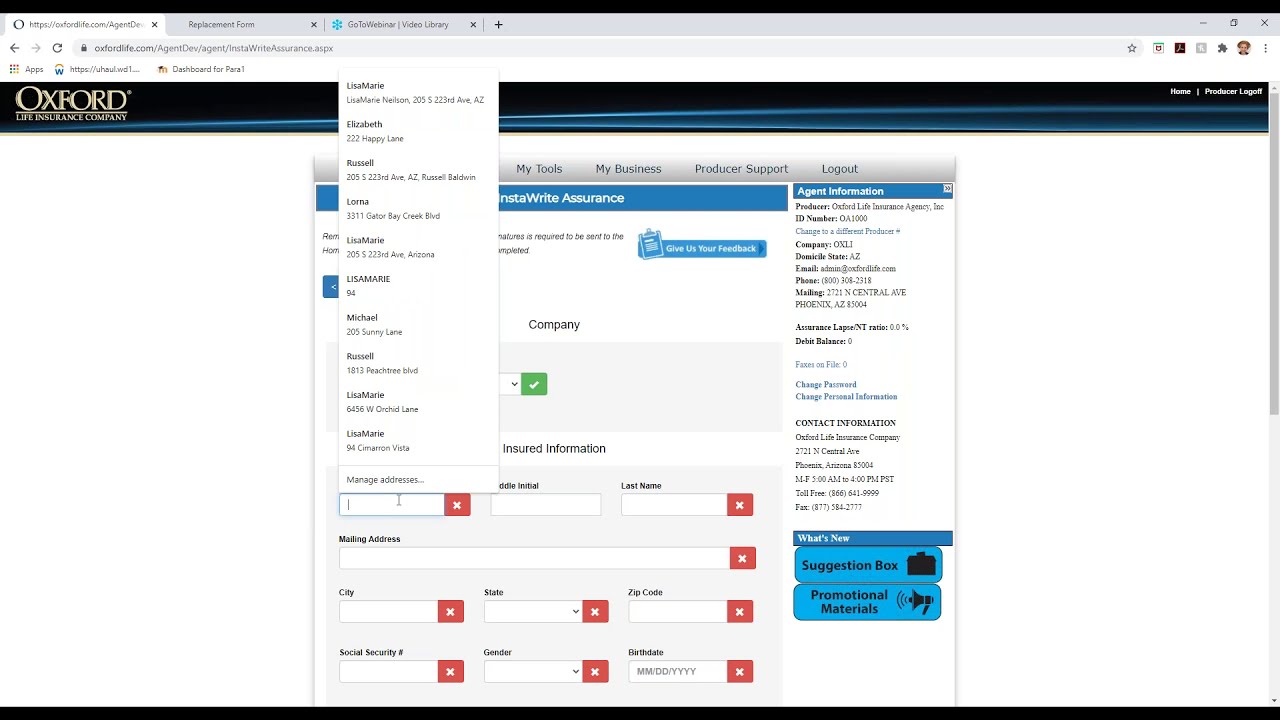Viewport: 1280px width, 720px height.
Task: Select autofill entry Elizabeth, 222 Happy Lane
Action: pos(418,131)
